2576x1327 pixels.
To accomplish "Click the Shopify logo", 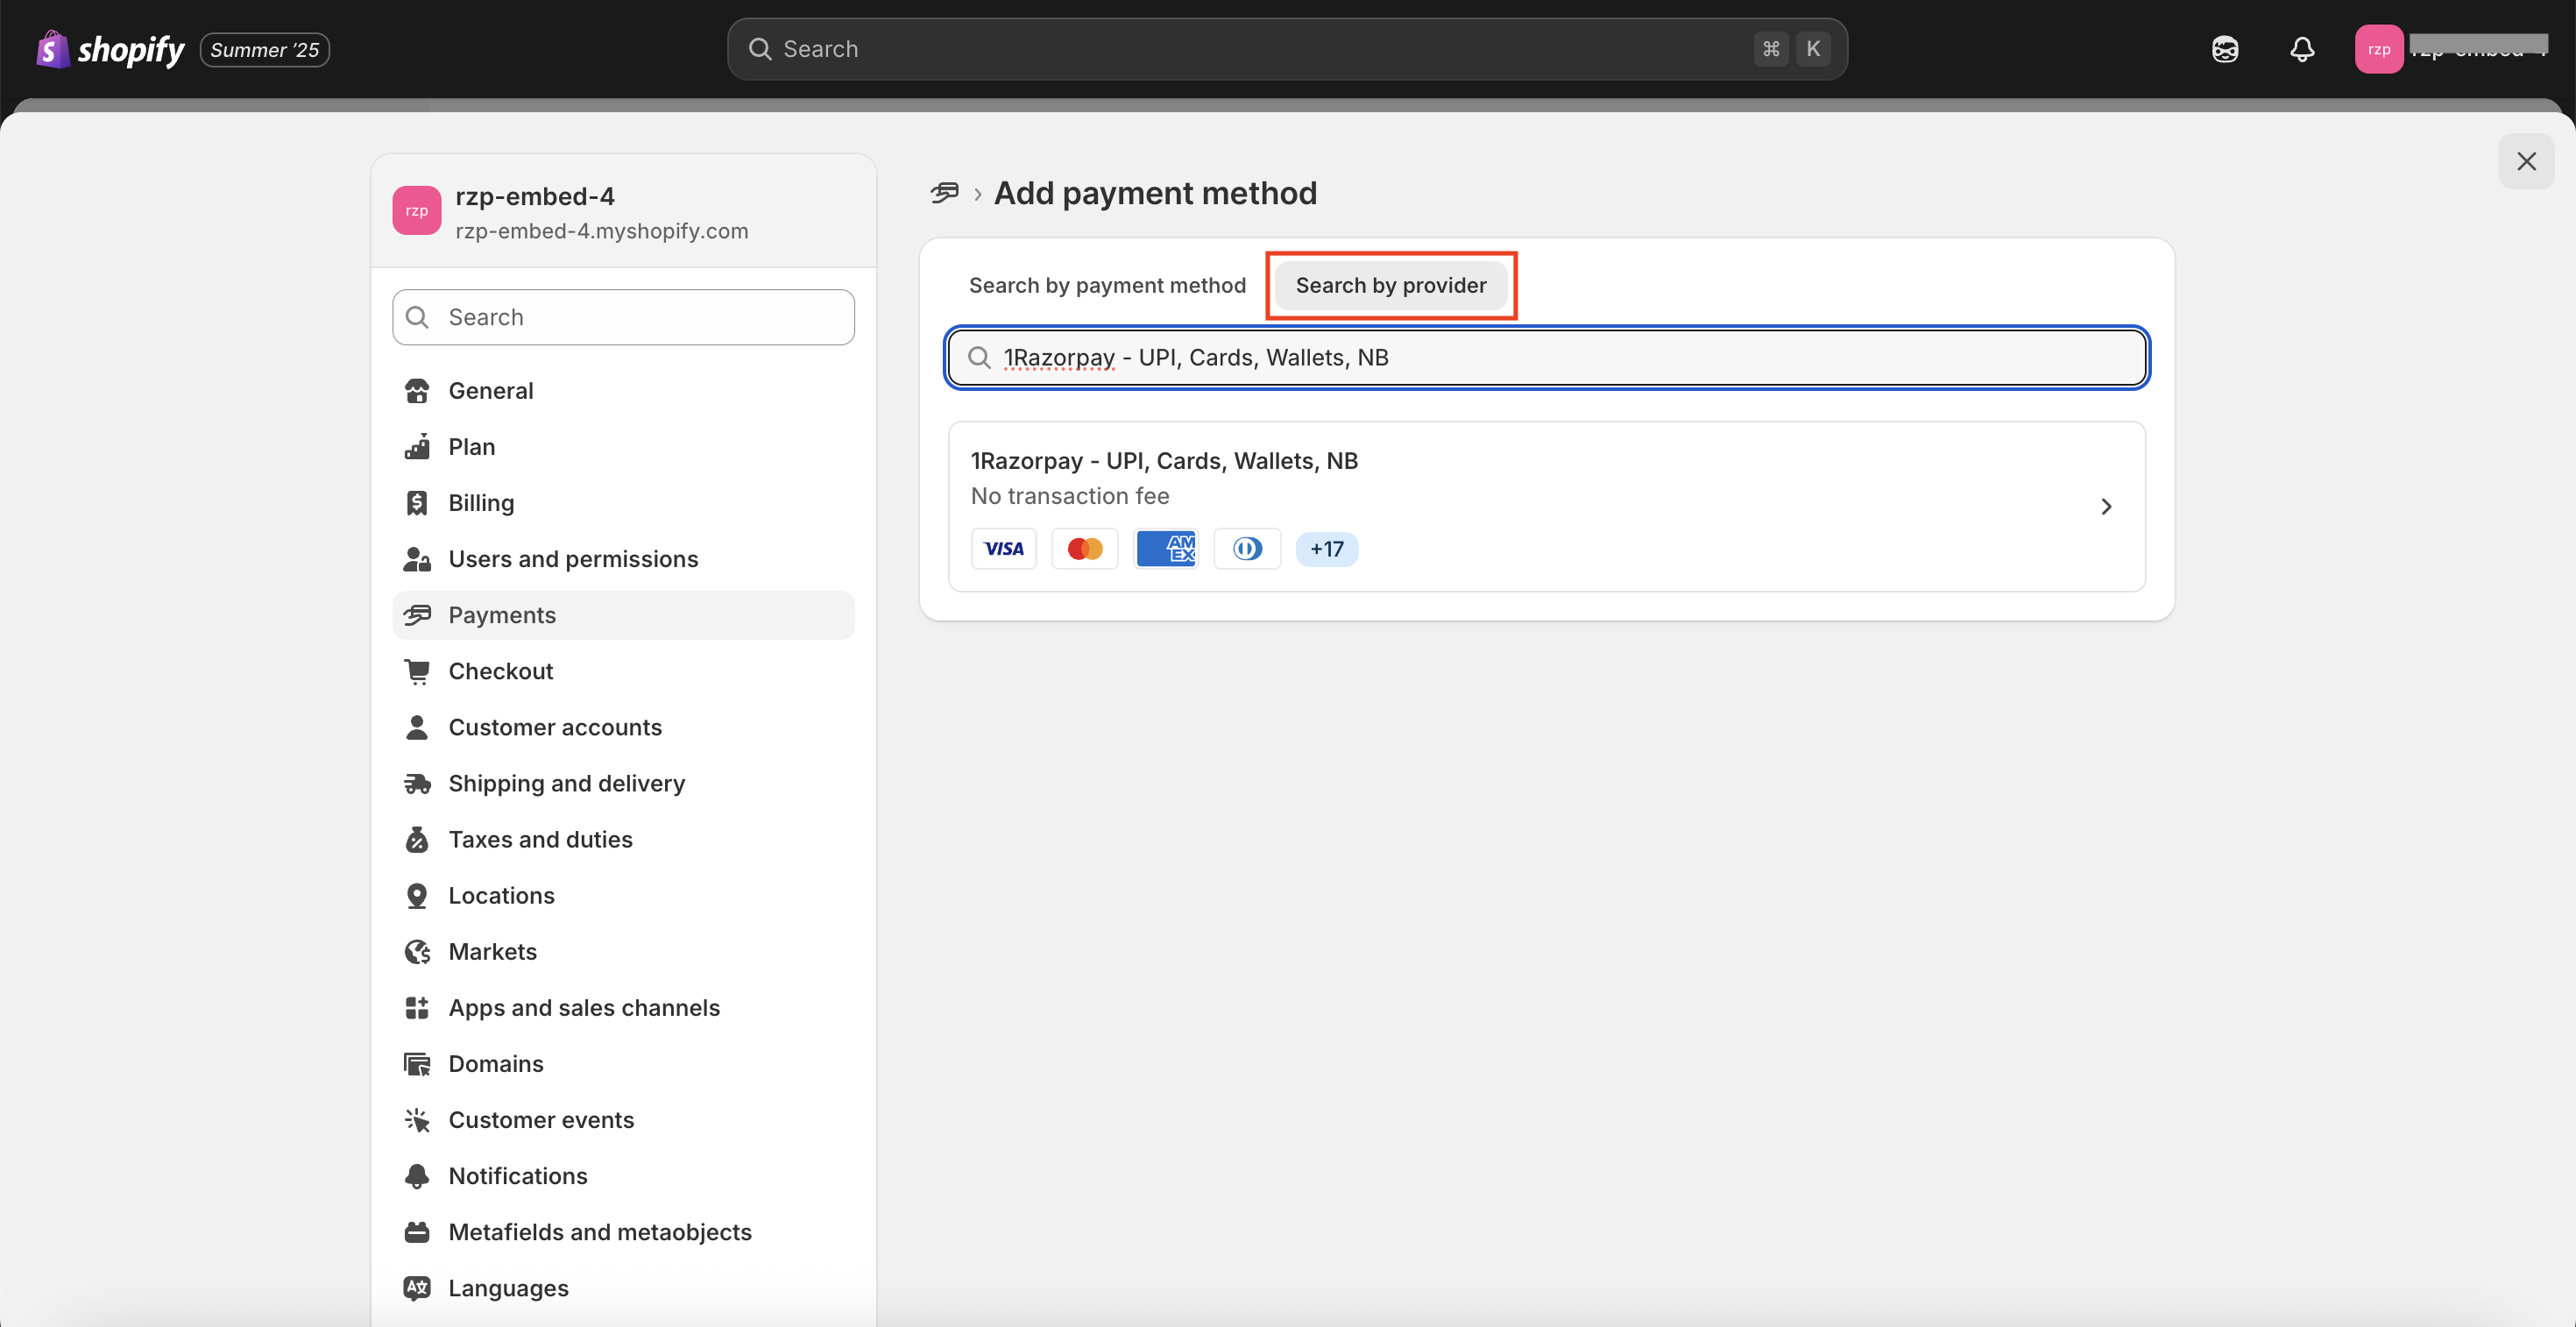I will pos(110,49).
